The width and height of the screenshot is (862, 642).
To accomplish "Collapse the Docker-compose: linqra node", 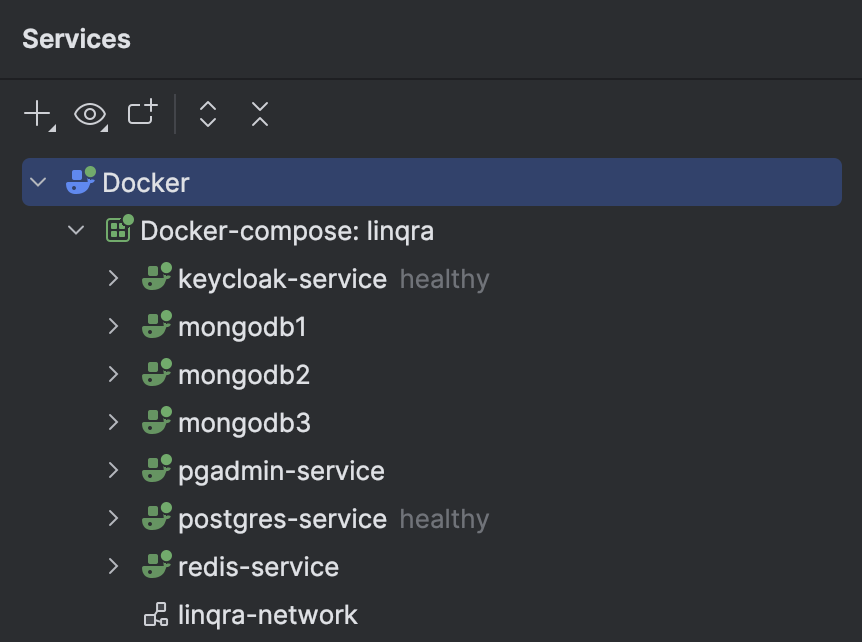I will coord(75,229).
